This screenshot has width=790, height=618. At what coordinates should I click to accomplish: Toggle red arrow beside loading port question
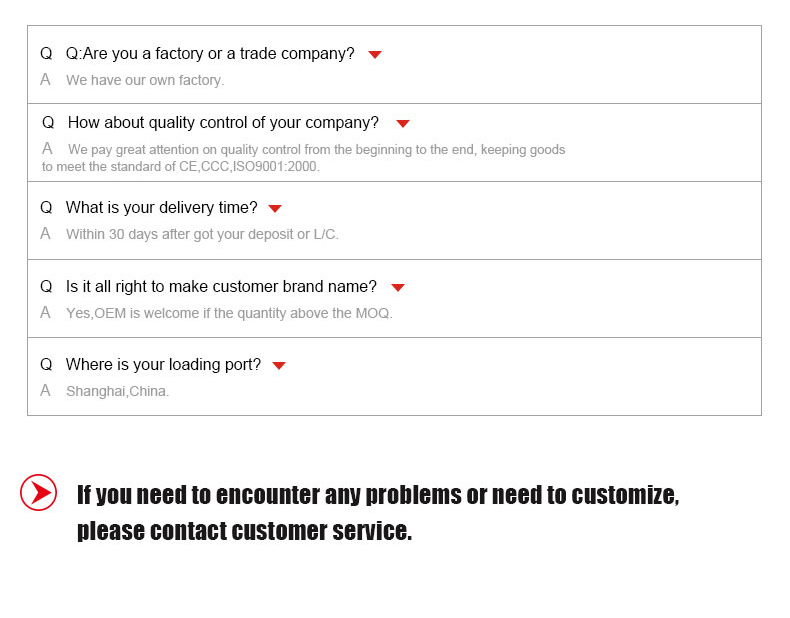click(x=279, y=366)
